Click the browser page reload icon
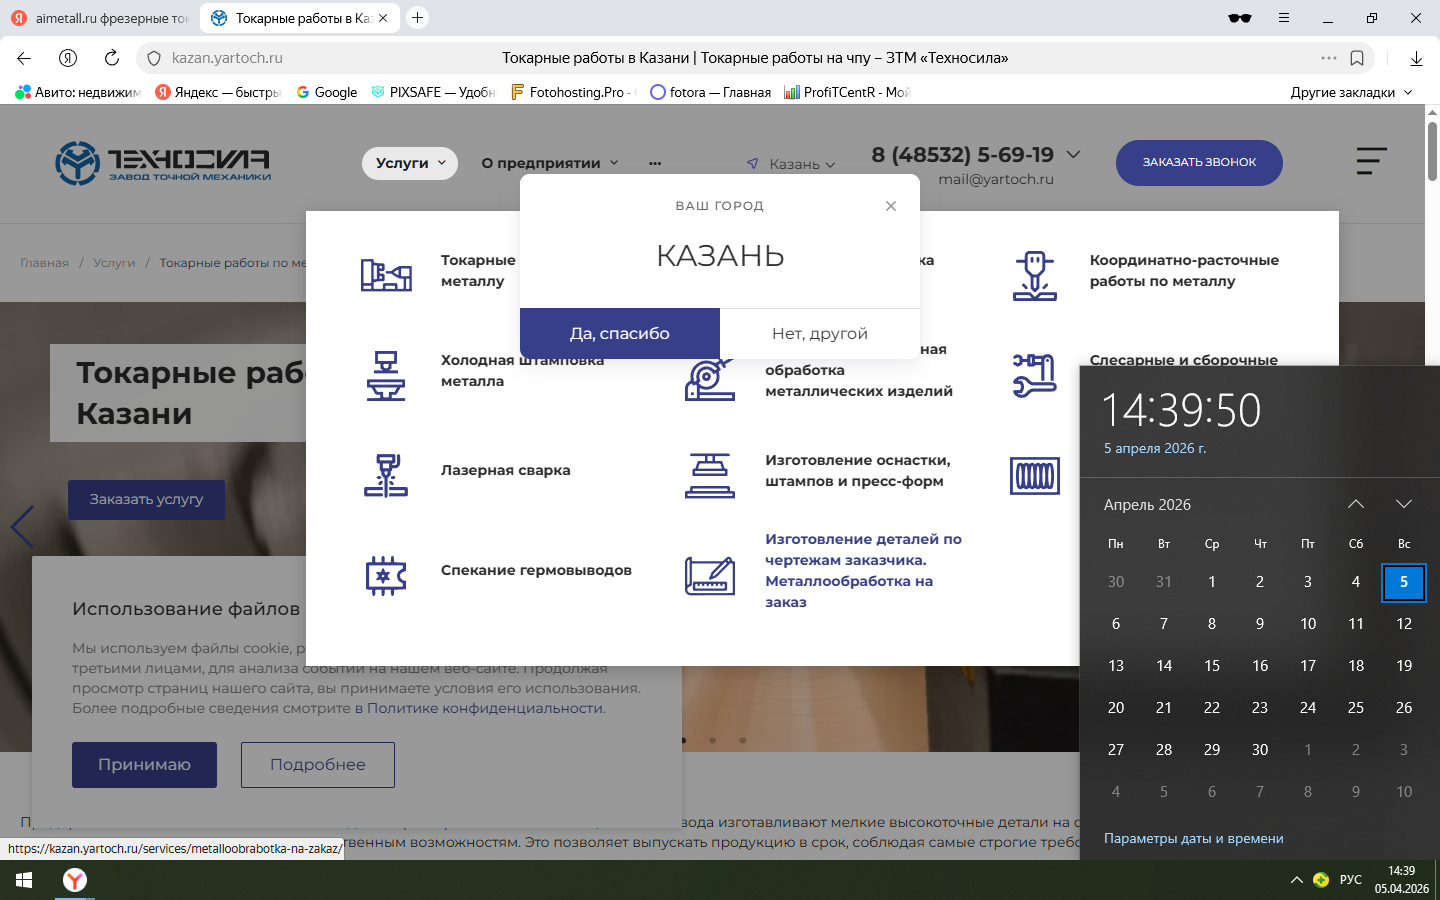Screen dimensions: 1440x900 tap(112, 58)
